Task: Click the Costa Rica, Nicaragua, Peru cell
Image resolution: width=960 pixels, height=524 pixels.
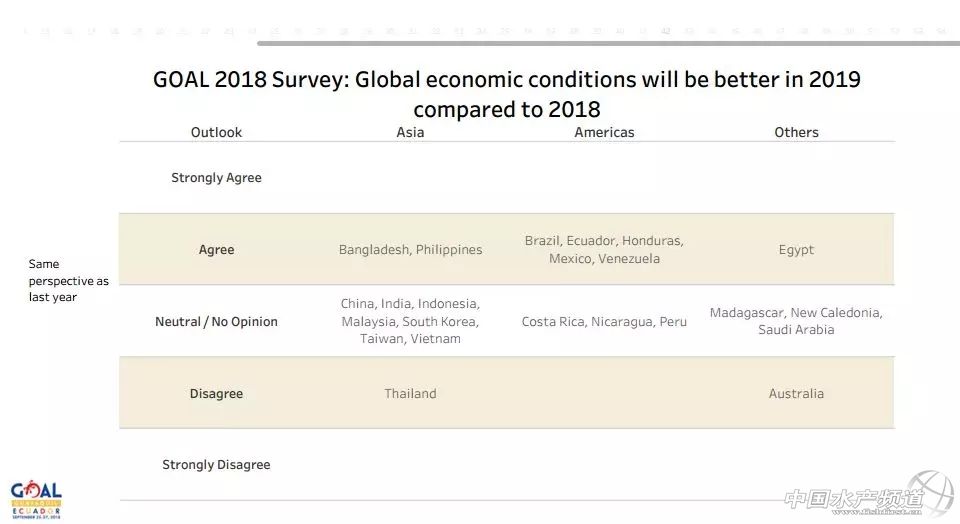Action: (604, 322)
